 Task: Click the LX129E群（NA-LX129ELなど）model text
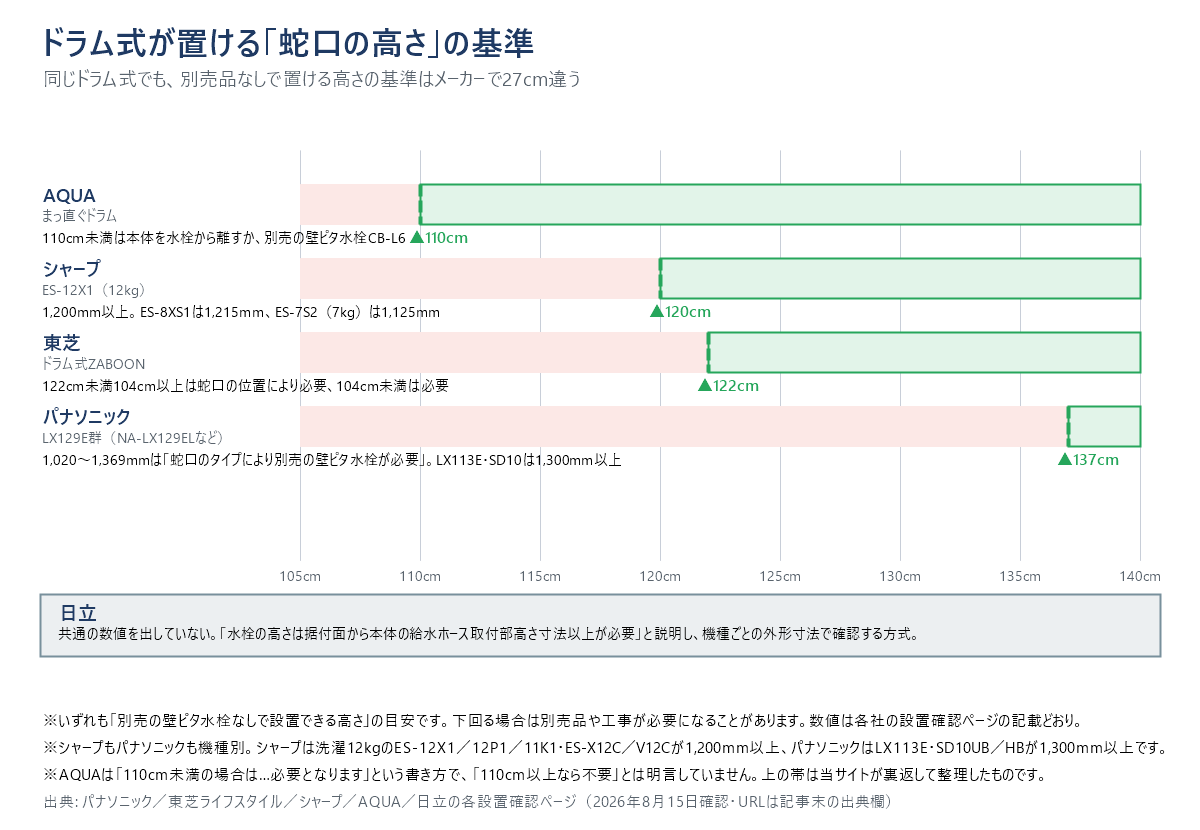(x=133, y=438)
